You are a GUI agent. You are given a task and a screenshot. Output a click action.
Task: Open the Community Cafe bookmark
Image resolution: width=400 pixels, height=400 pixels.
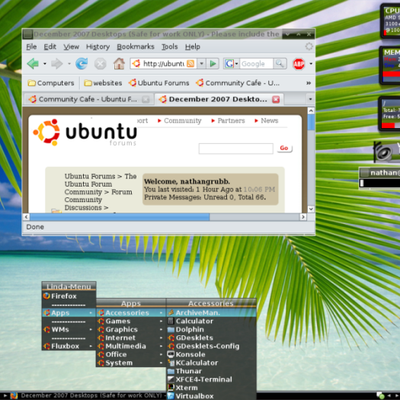[x=238, y=83]
